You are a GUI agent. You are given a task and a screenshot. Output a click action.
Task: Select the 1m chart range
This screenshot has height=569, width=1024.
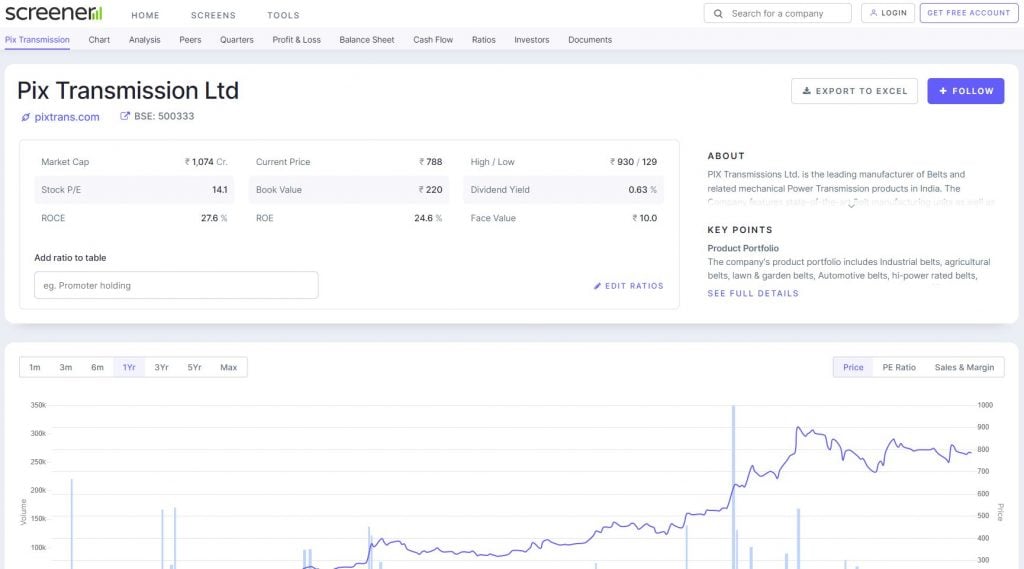35,367
